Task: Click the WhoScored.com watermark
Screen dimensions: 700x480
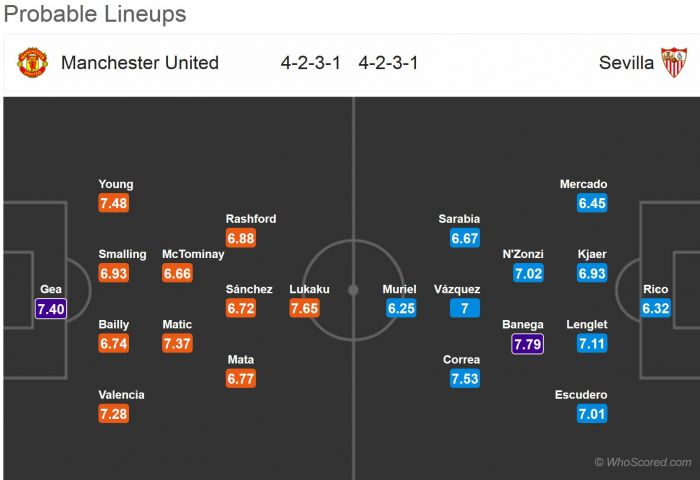Action: (x=643, y=462)
